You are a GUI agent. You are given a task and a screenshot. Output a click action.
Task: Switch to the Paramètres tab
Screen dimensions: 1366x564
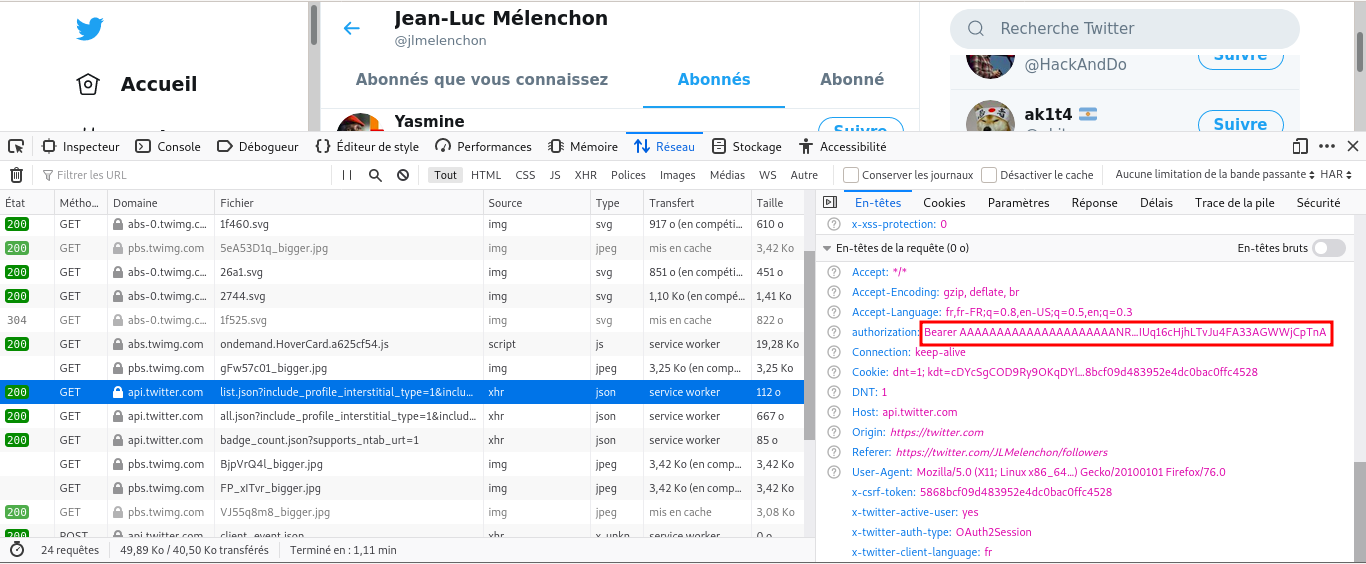click(x=1019, y=203)
